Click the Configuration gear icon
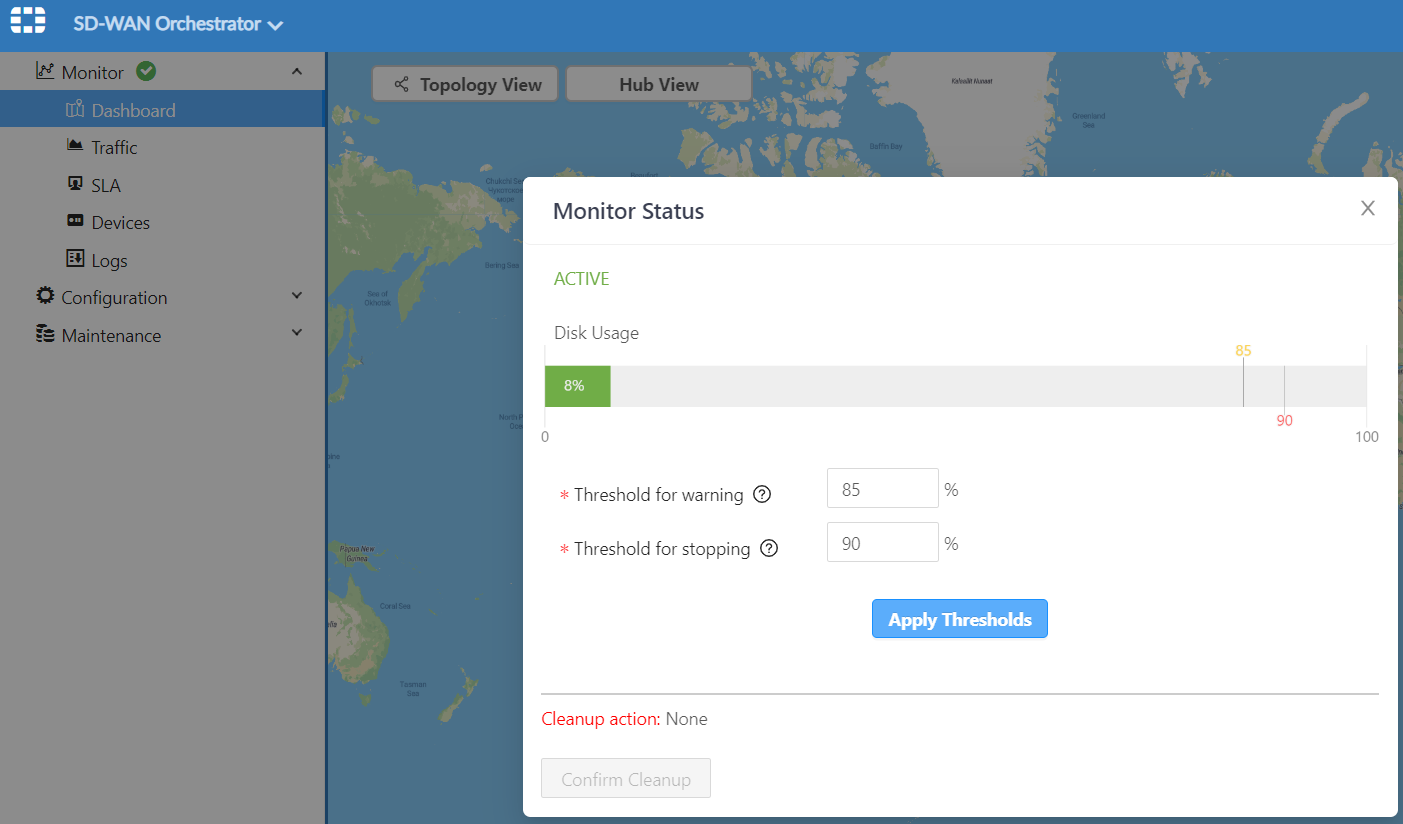This screenshot has width=1403, height=824. click(x=45, y=295)
